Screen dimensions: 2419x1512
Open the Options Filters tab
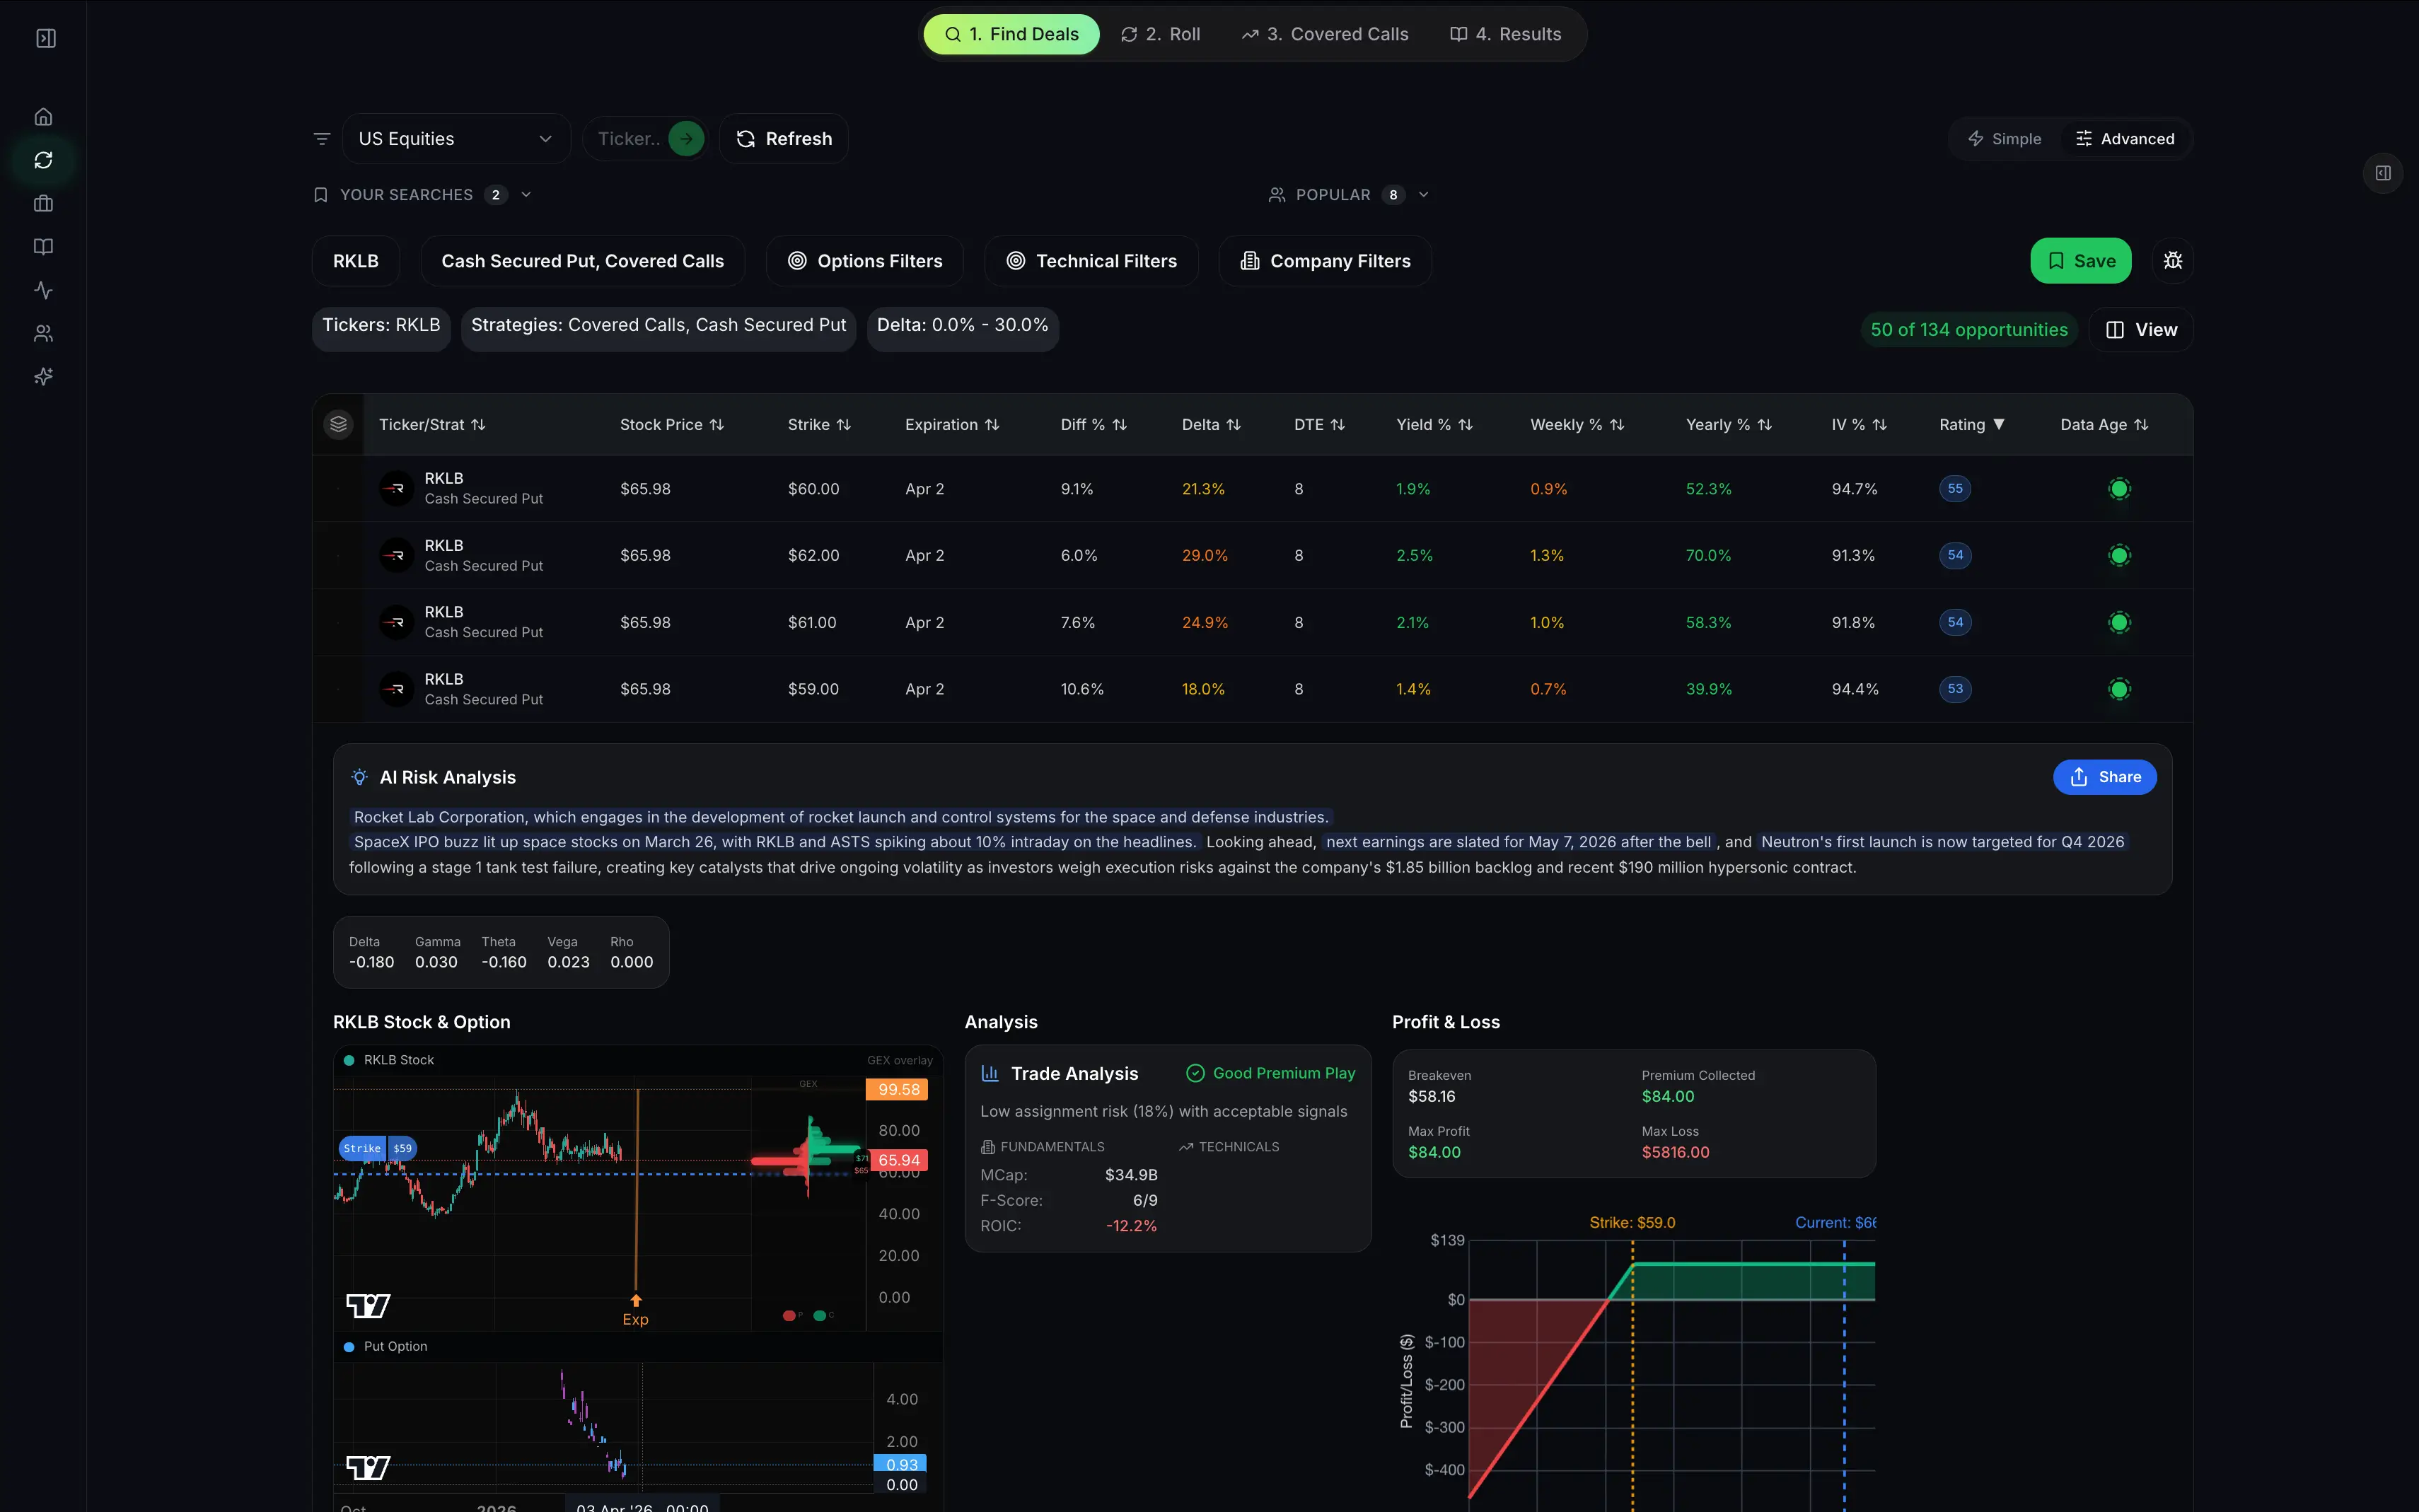coord(865,261)
